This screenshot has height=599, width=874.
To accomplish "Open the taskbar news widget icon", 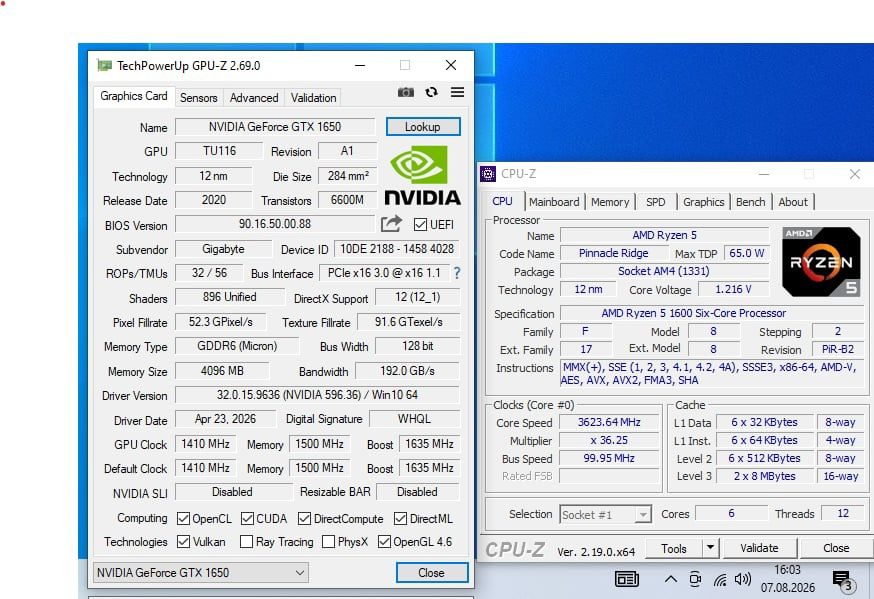I will (627, 579).
